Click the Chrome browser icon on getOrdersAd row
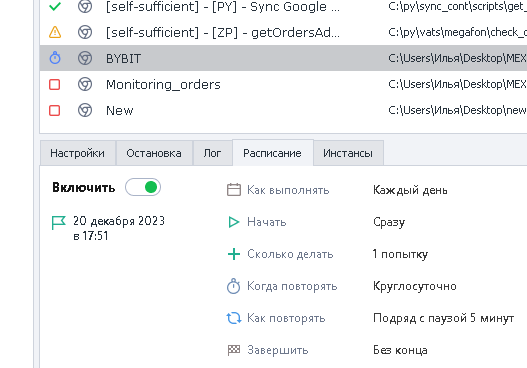527x368 pixels. click(85, 32)
